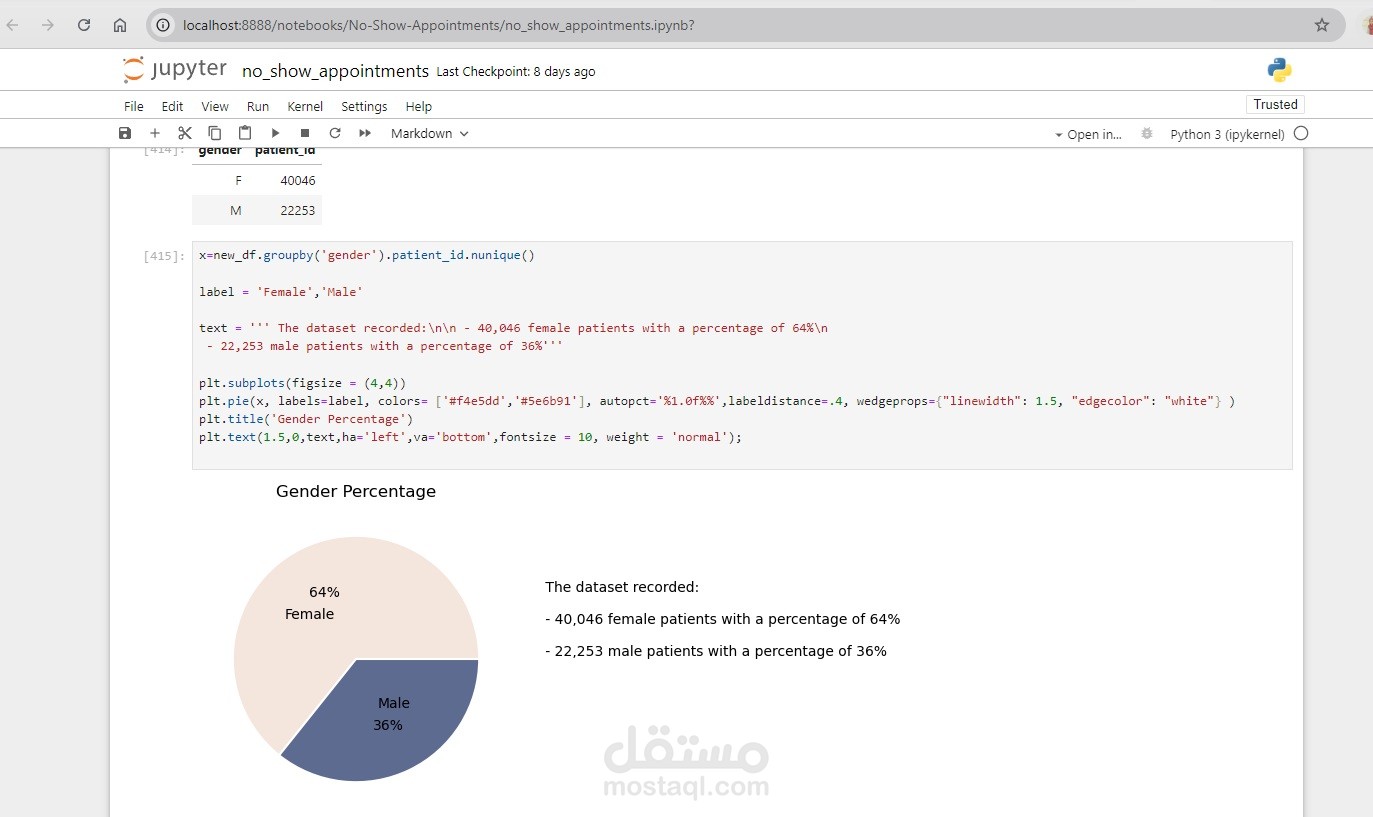Open the Run menu
The width and height of the screenshot is (1373, 817).
pos(258,106)
